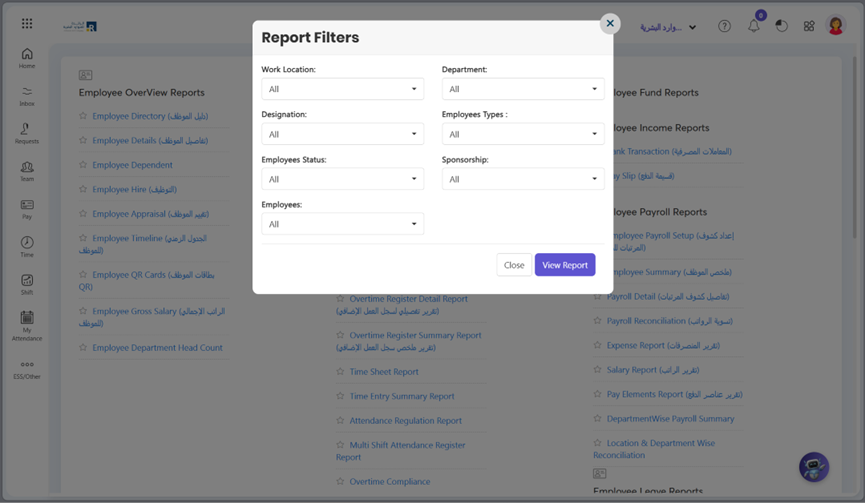Open Requests in the sidebar
865x503 pixels.
[27, 133]
